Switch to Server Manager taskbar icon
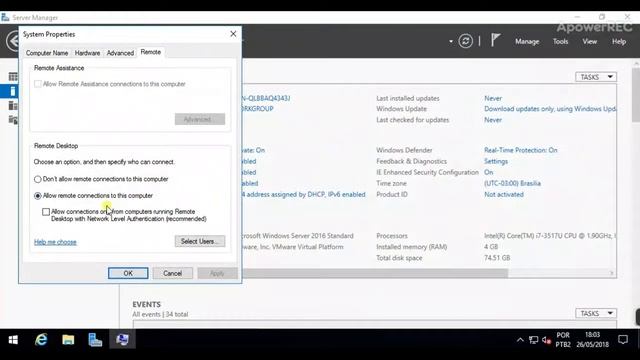Image resolution: width=640 pixels, height=360 pixels. tap(95, 340)
